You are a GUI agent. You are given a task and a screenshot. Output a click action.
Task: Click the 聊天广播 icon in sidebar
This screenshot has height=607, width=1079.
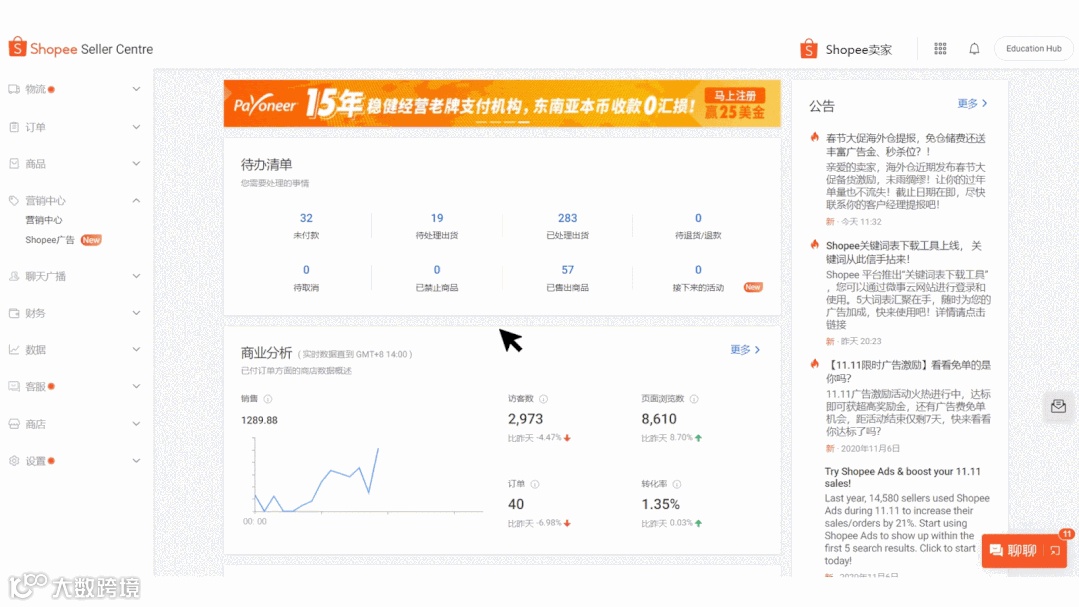coord(14,276)
